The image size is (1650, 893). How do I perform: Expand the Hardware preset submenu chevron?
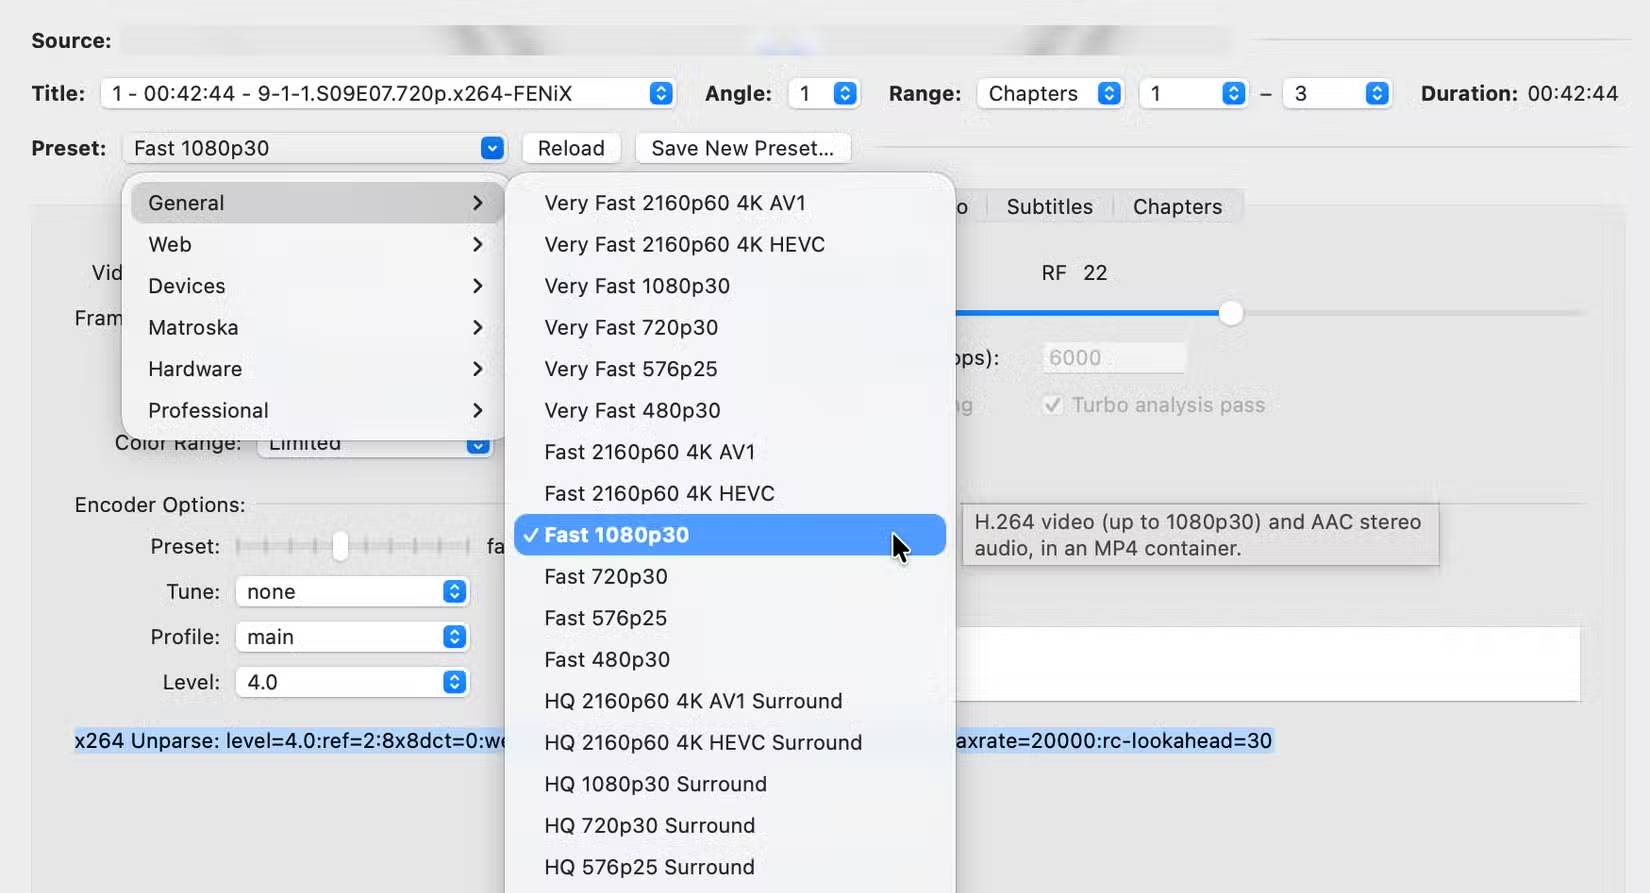pyautogui.click(x=477, y=369)
